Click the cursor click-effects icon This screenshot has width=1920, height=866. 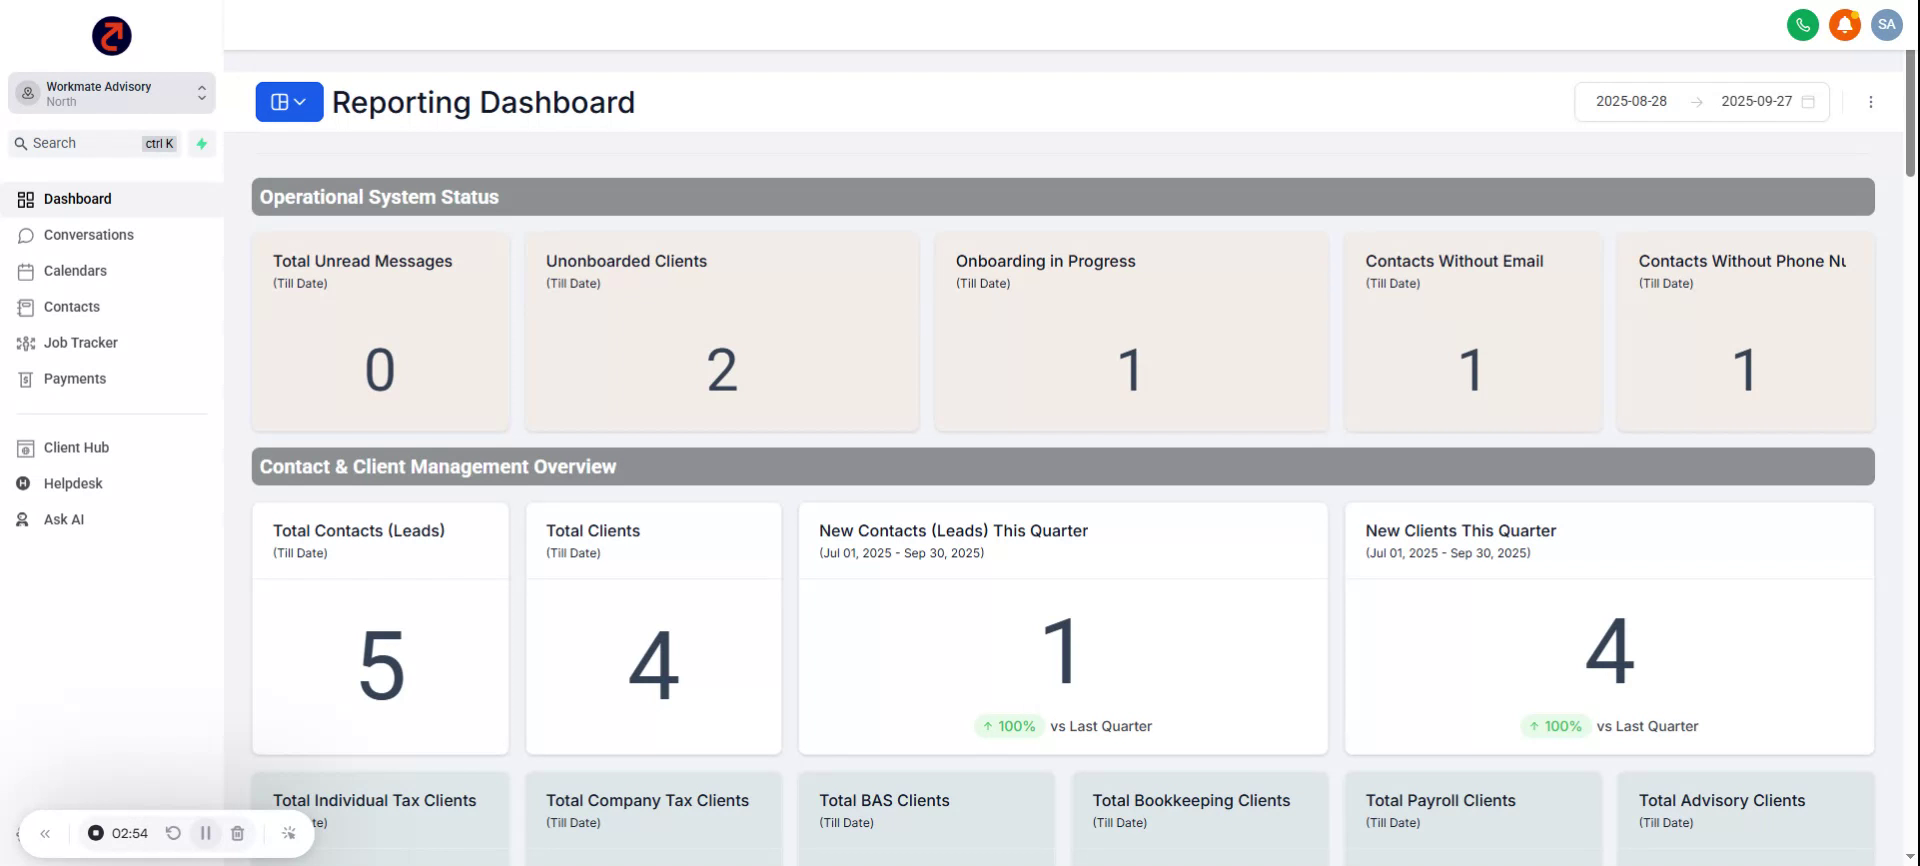[289, 833]
